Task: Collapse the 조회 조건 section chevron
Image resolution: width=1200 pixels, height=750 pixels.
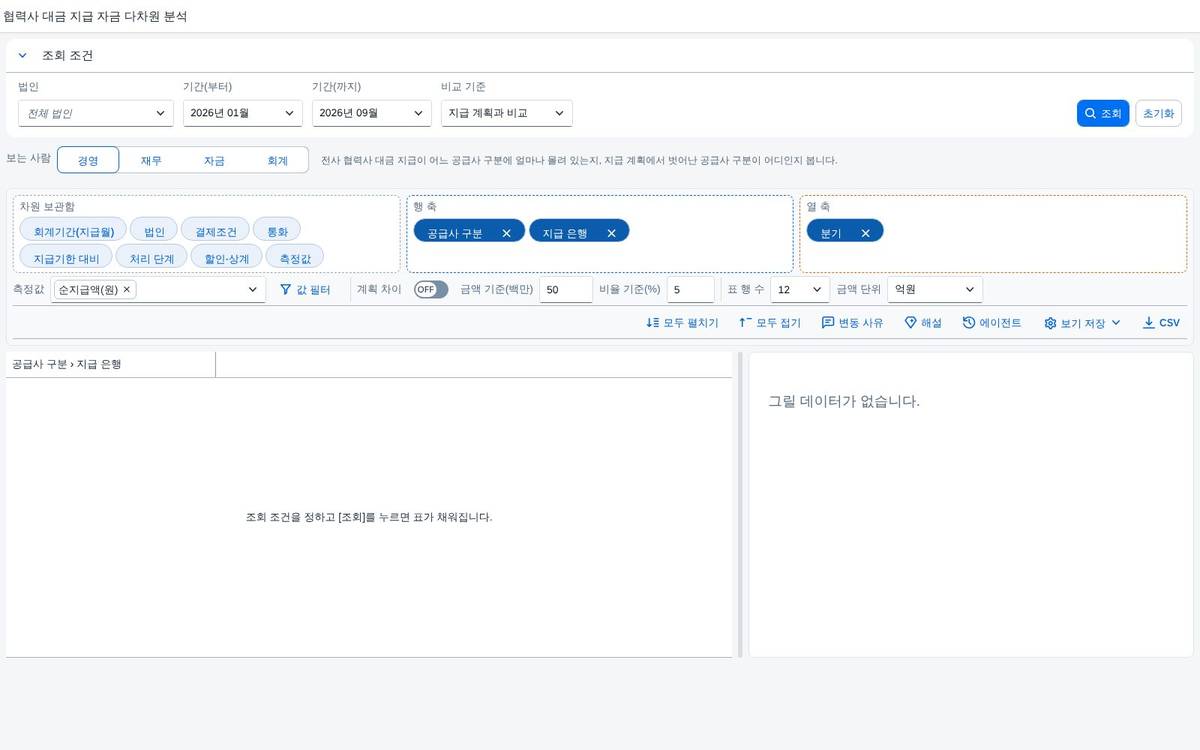Action: coord(22,56)
